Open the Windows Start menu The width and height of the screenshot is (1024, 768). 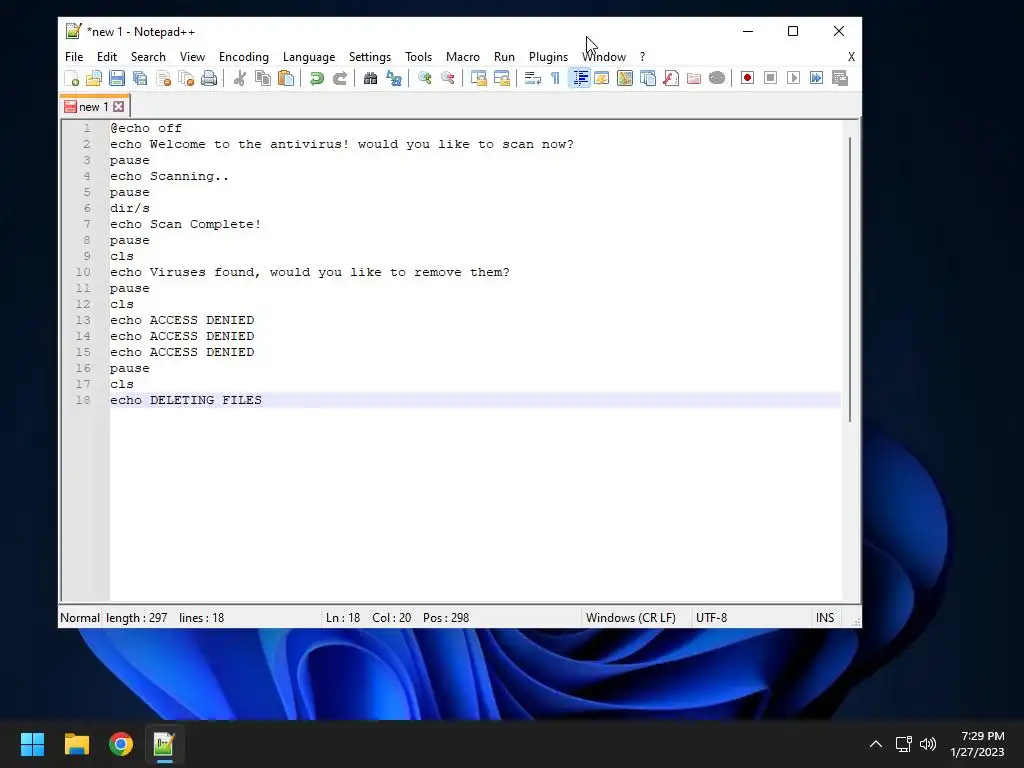[x=32, y=744]
